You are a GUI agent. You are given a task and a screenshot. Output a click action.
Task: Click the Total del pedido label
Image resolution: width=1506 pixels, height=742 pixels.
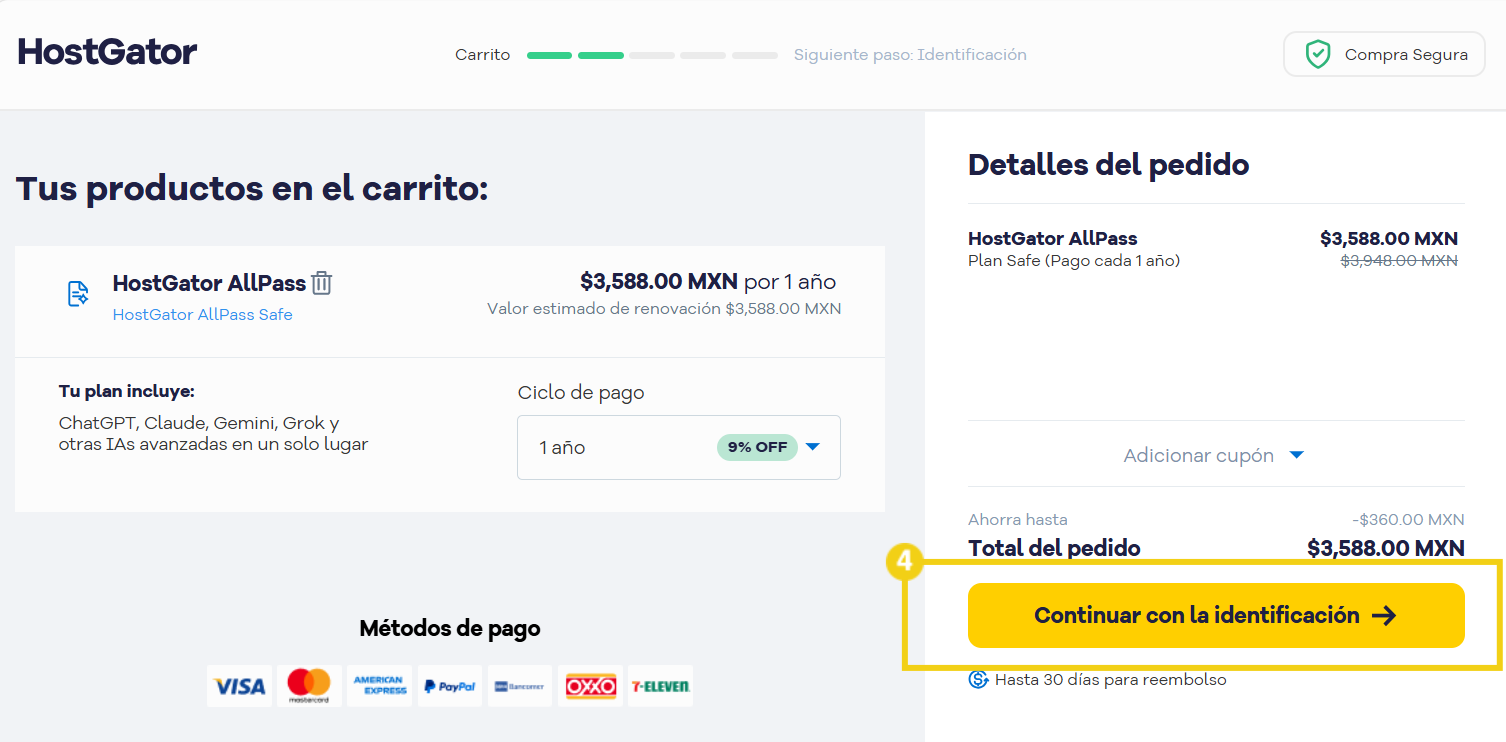tap(1054, 548)
